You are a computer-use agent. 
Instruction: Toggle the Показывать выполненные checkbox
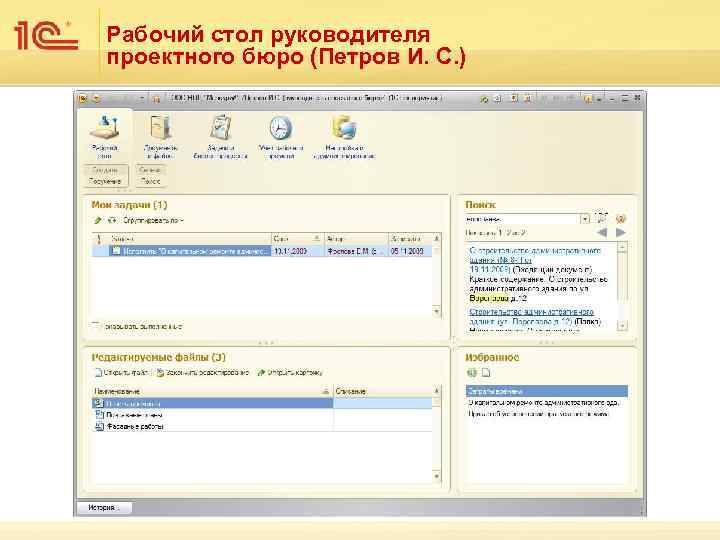[x=96, y=326]
